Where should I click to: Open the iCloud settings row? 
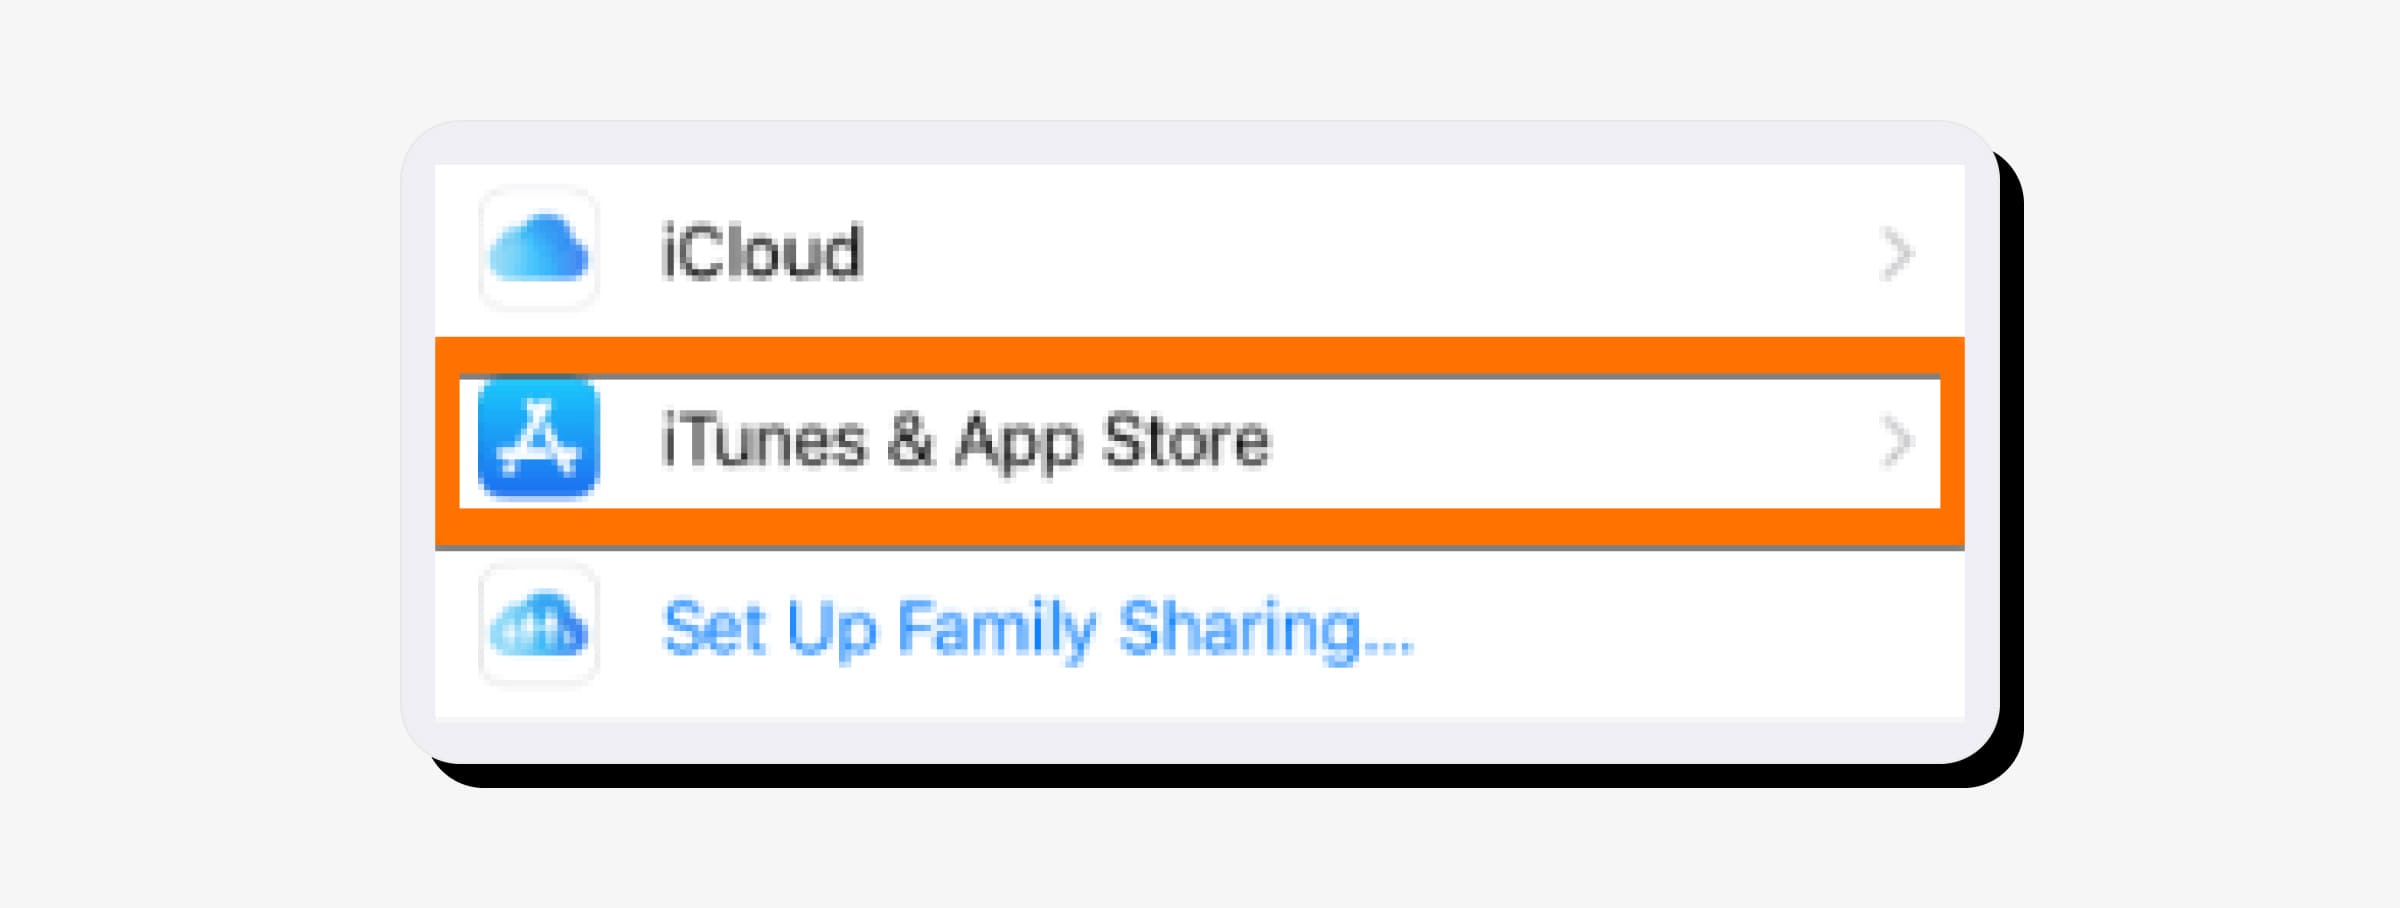pyautogui.click(x=1199, y=250)
